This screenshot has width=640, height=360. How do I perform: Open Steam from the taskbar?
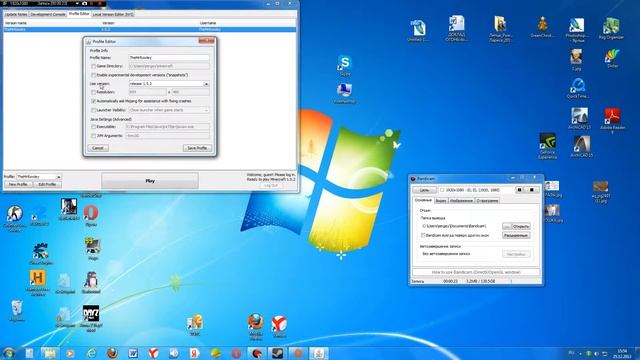click(x=278, y=353)
